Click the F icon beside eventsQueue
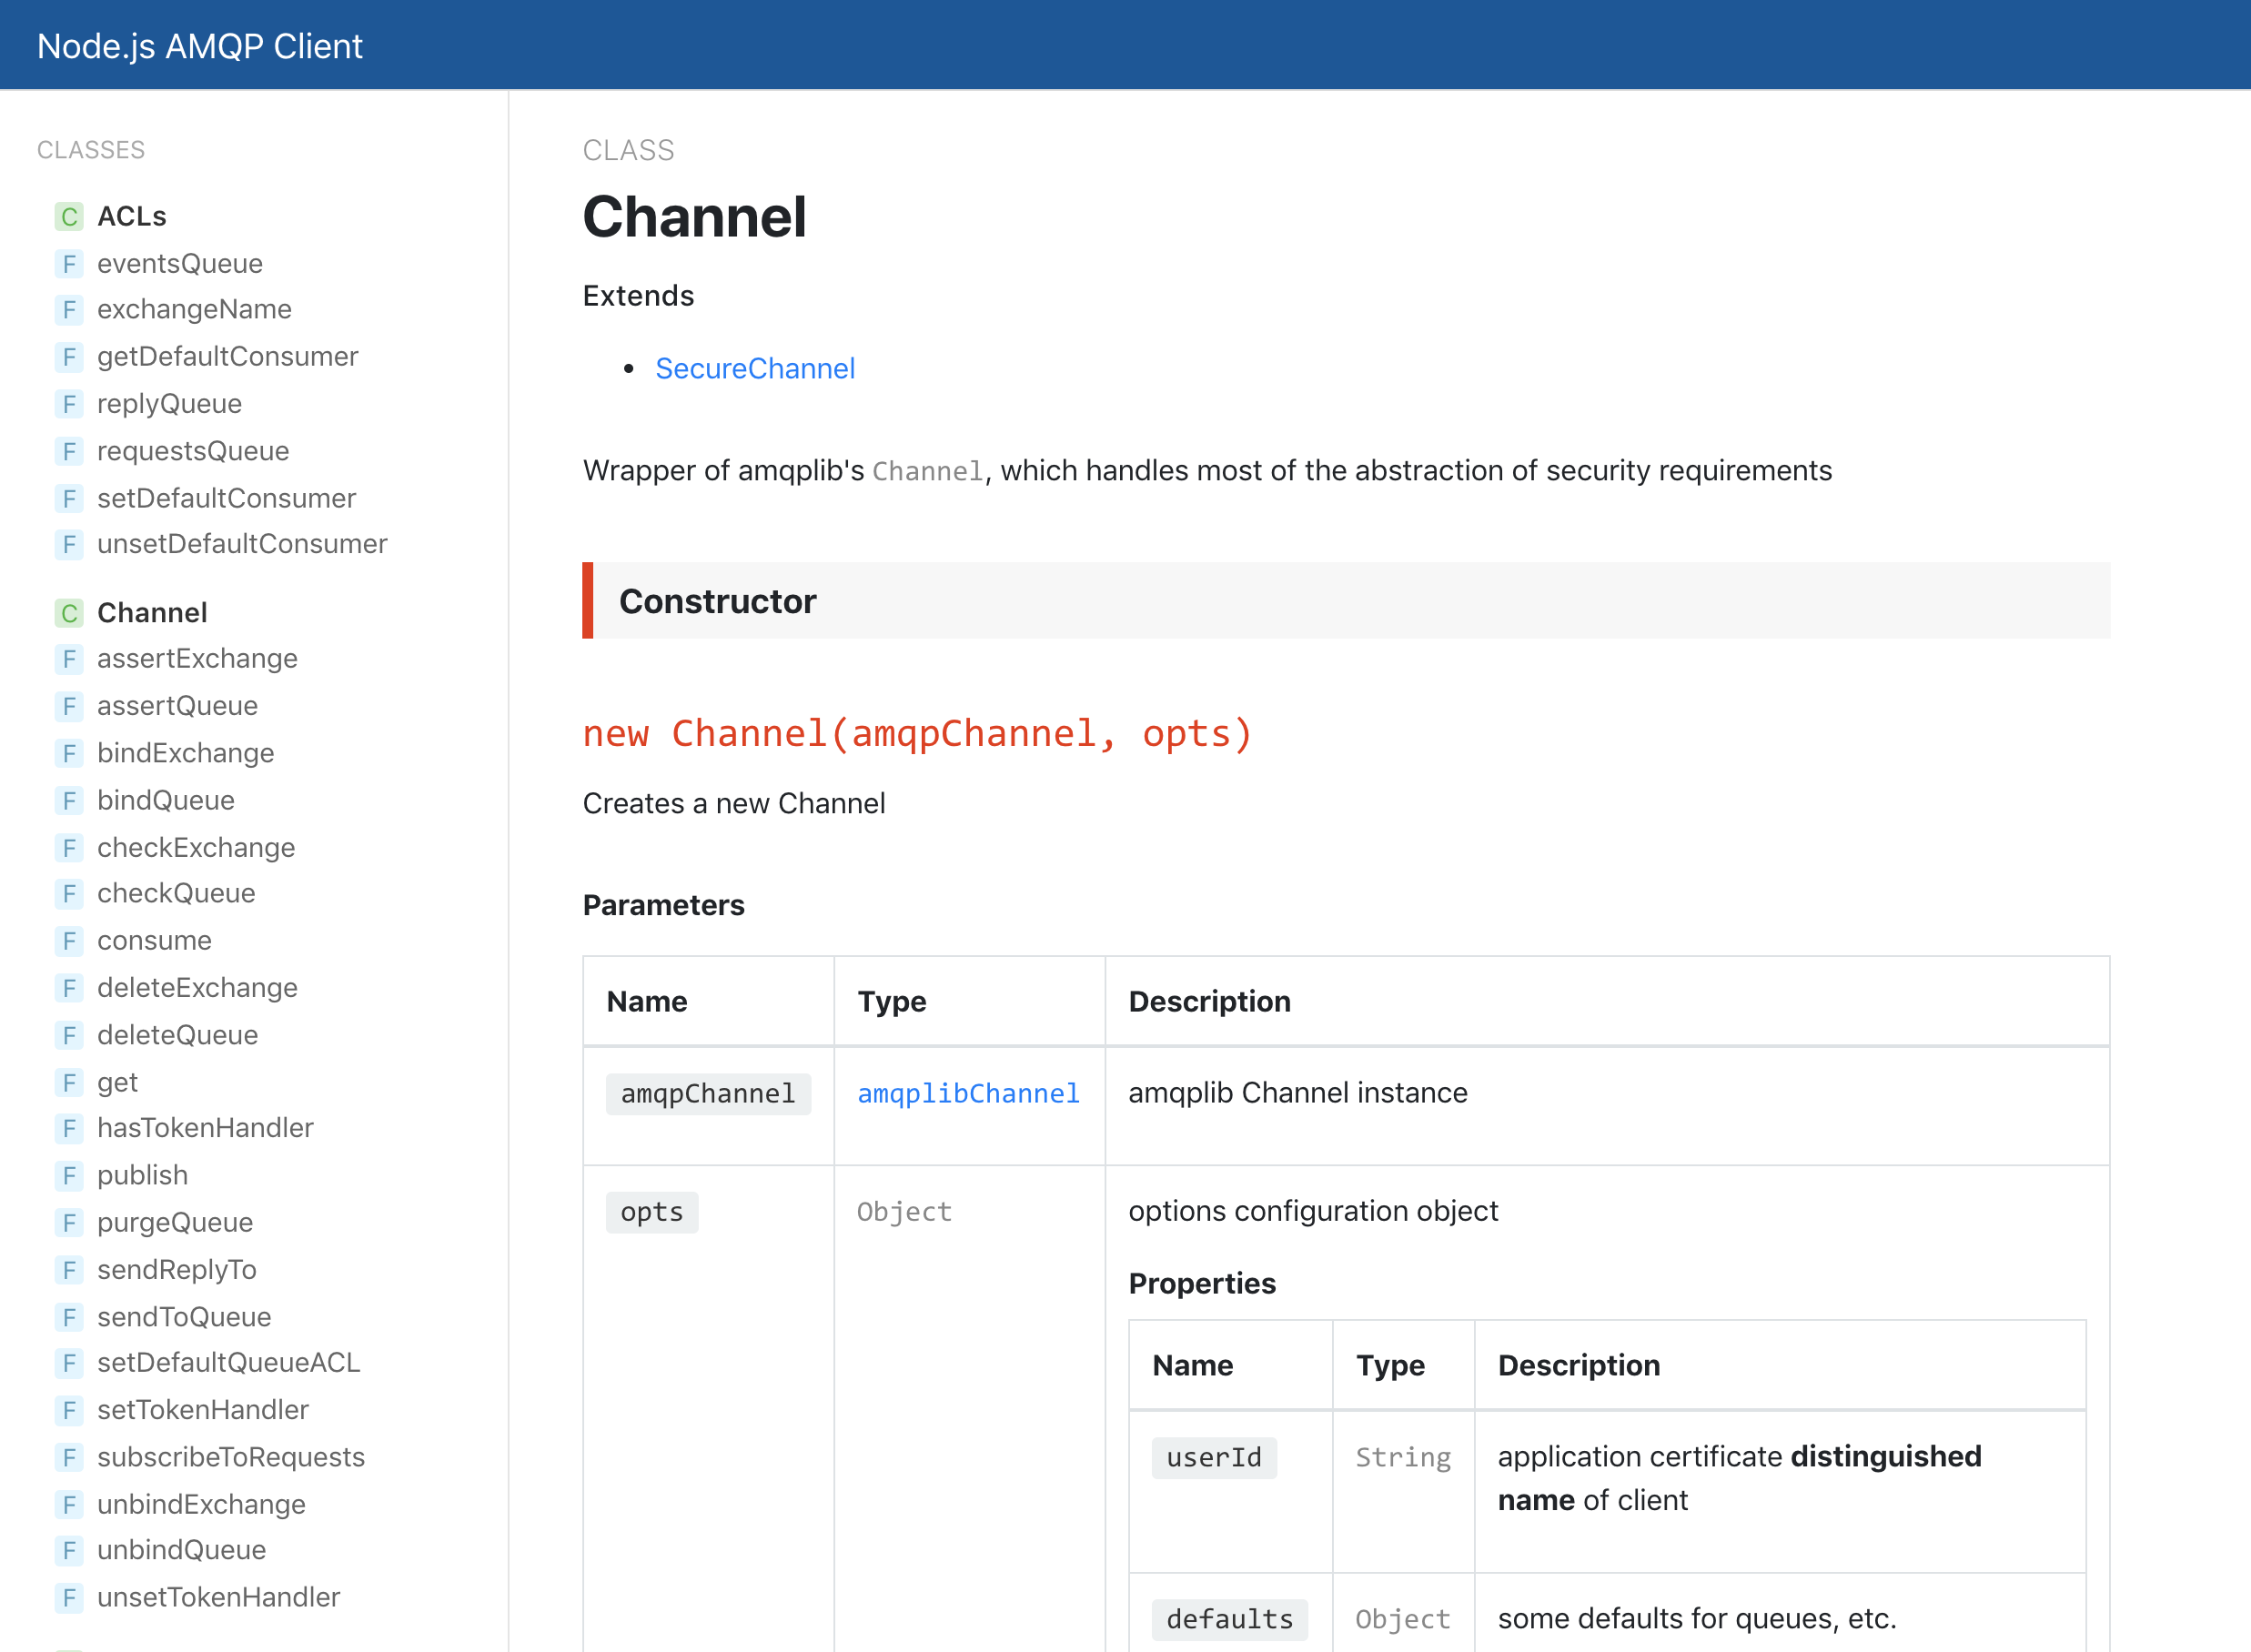This screenshot has height=1652, width=2251. tap(69, 264)
